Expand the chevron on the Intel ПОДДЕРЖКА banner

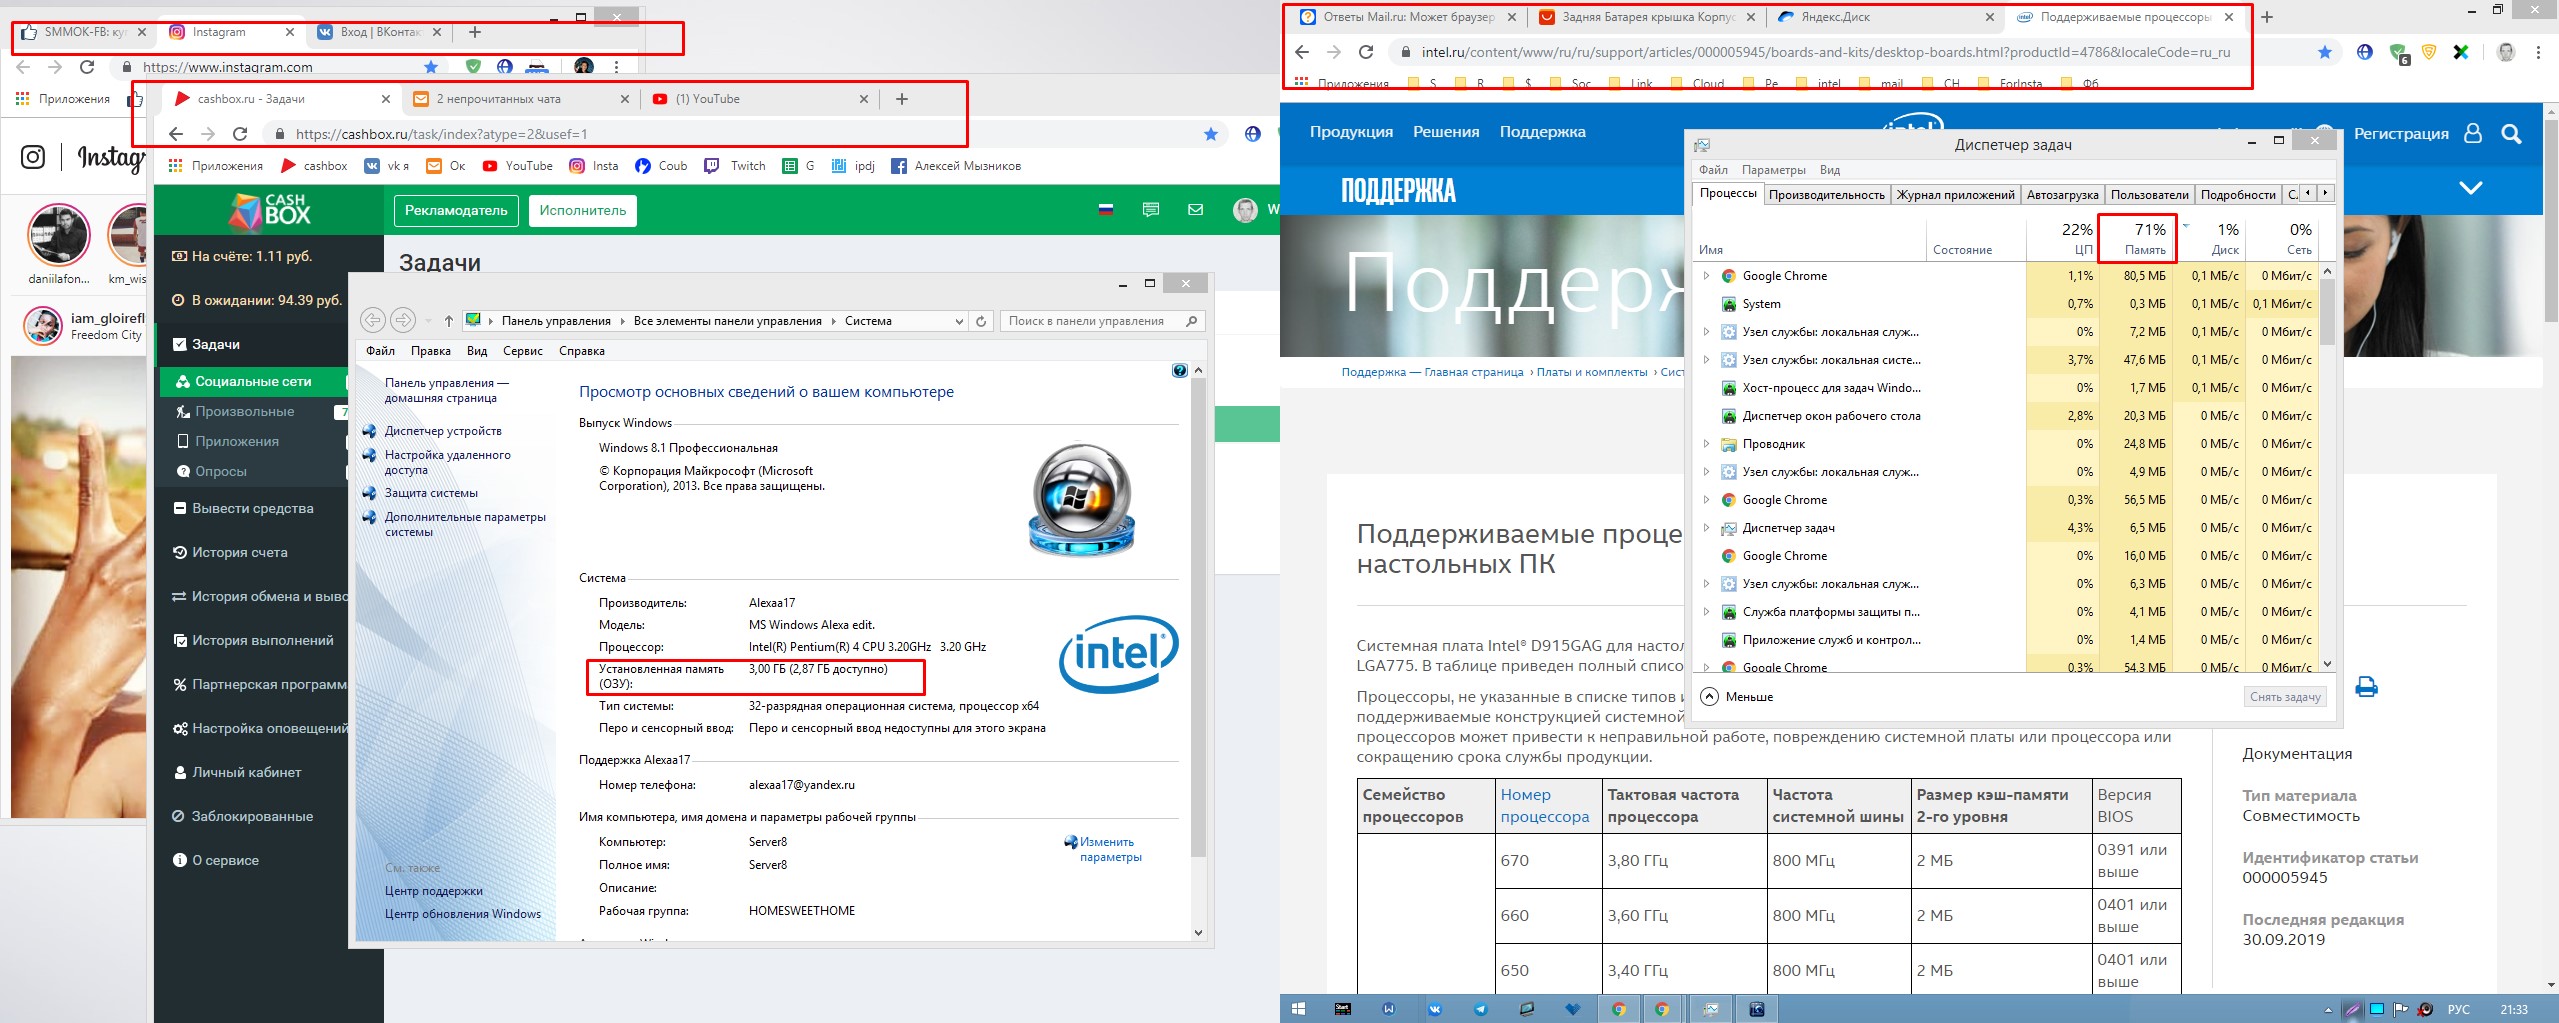(x=2470, y=188)
